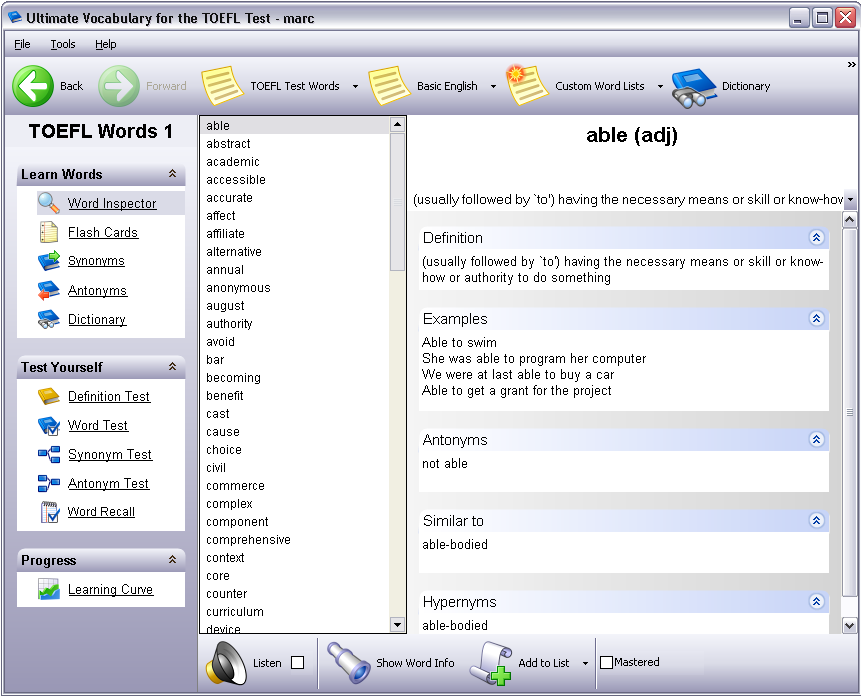The image size is (861, 696).
Task: Open the Flash Cards link
Action: (103, 233)
